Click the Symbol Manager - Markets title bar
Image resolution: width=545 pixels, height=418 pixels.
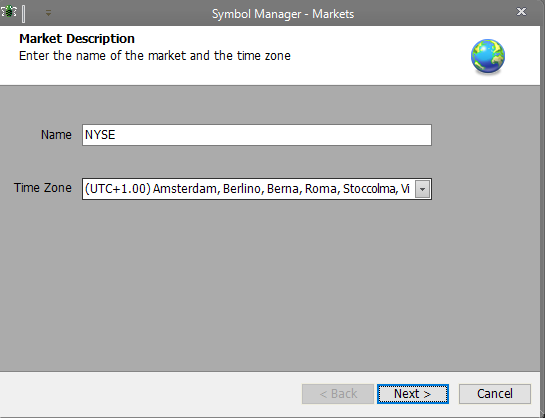pyautogui.click(x=283, y=14)
